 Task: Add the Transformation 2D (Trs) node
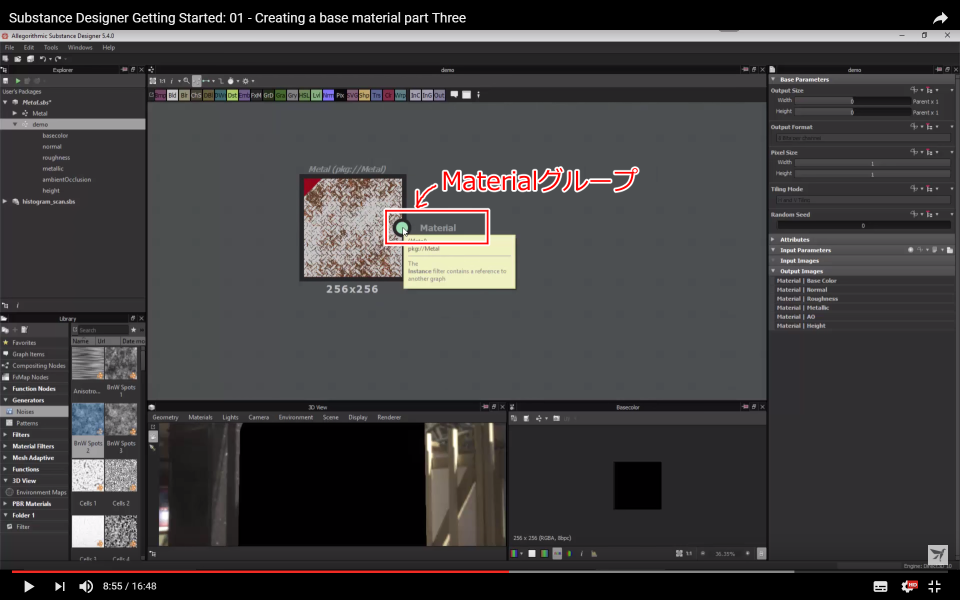[x=377, y=95]
